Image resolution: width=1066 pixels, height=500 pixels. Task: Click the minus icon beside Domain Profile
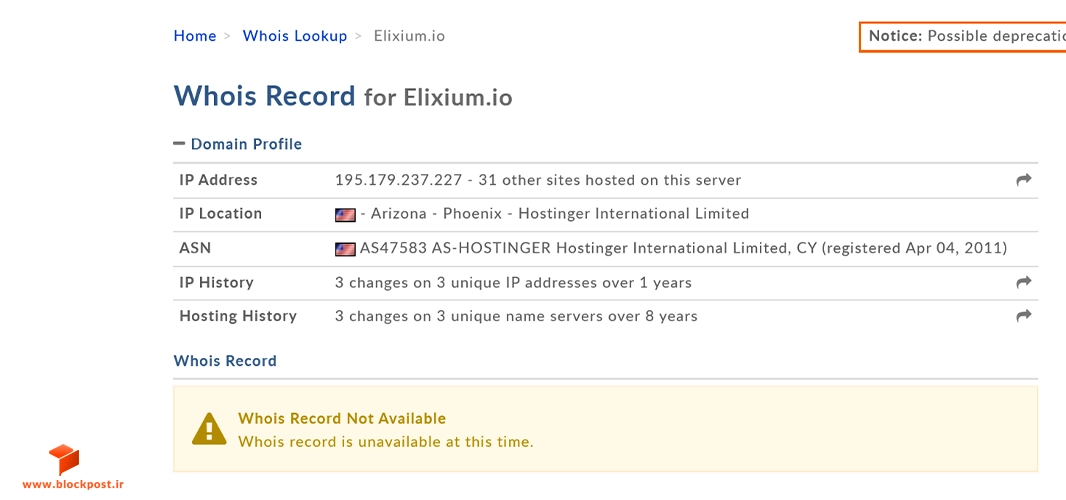point(179,144)
